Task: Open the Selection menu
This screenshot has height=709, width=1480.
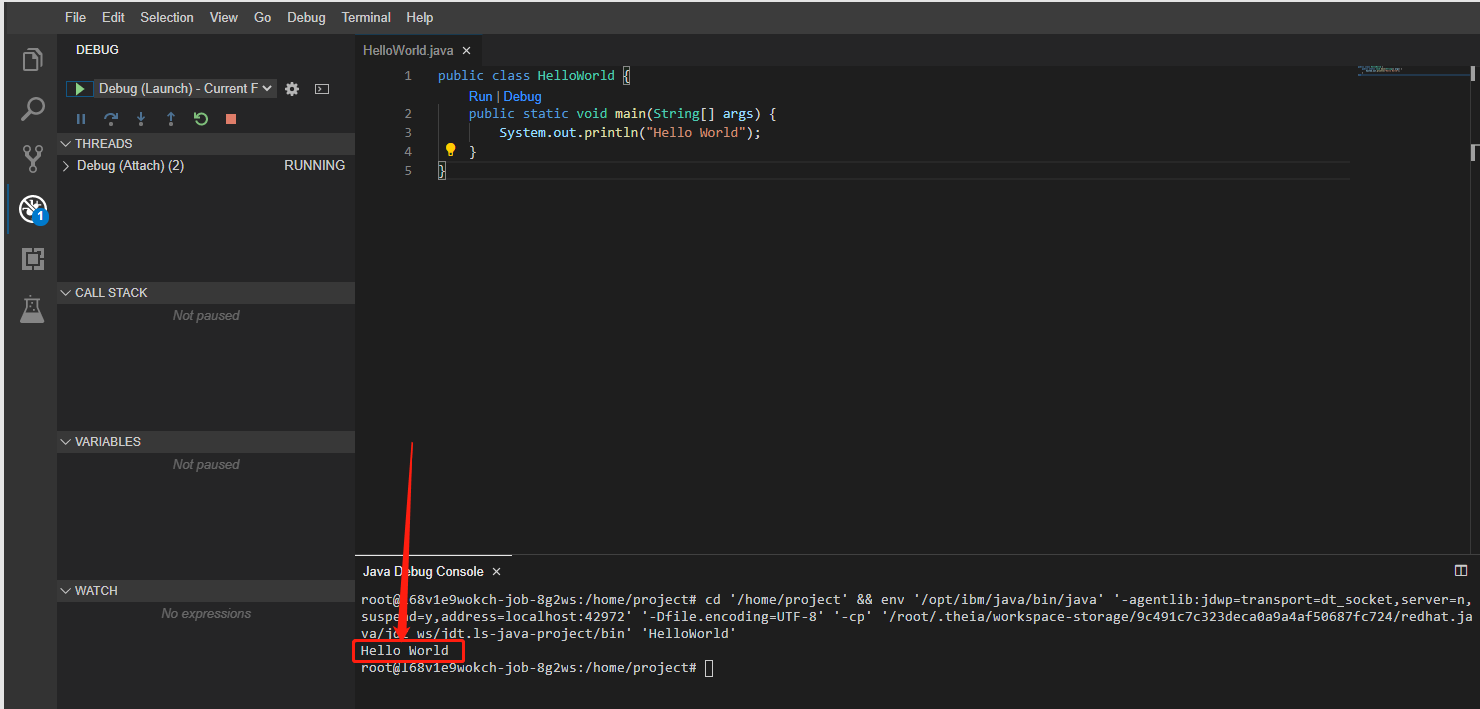Action: [x=167, y=17]
